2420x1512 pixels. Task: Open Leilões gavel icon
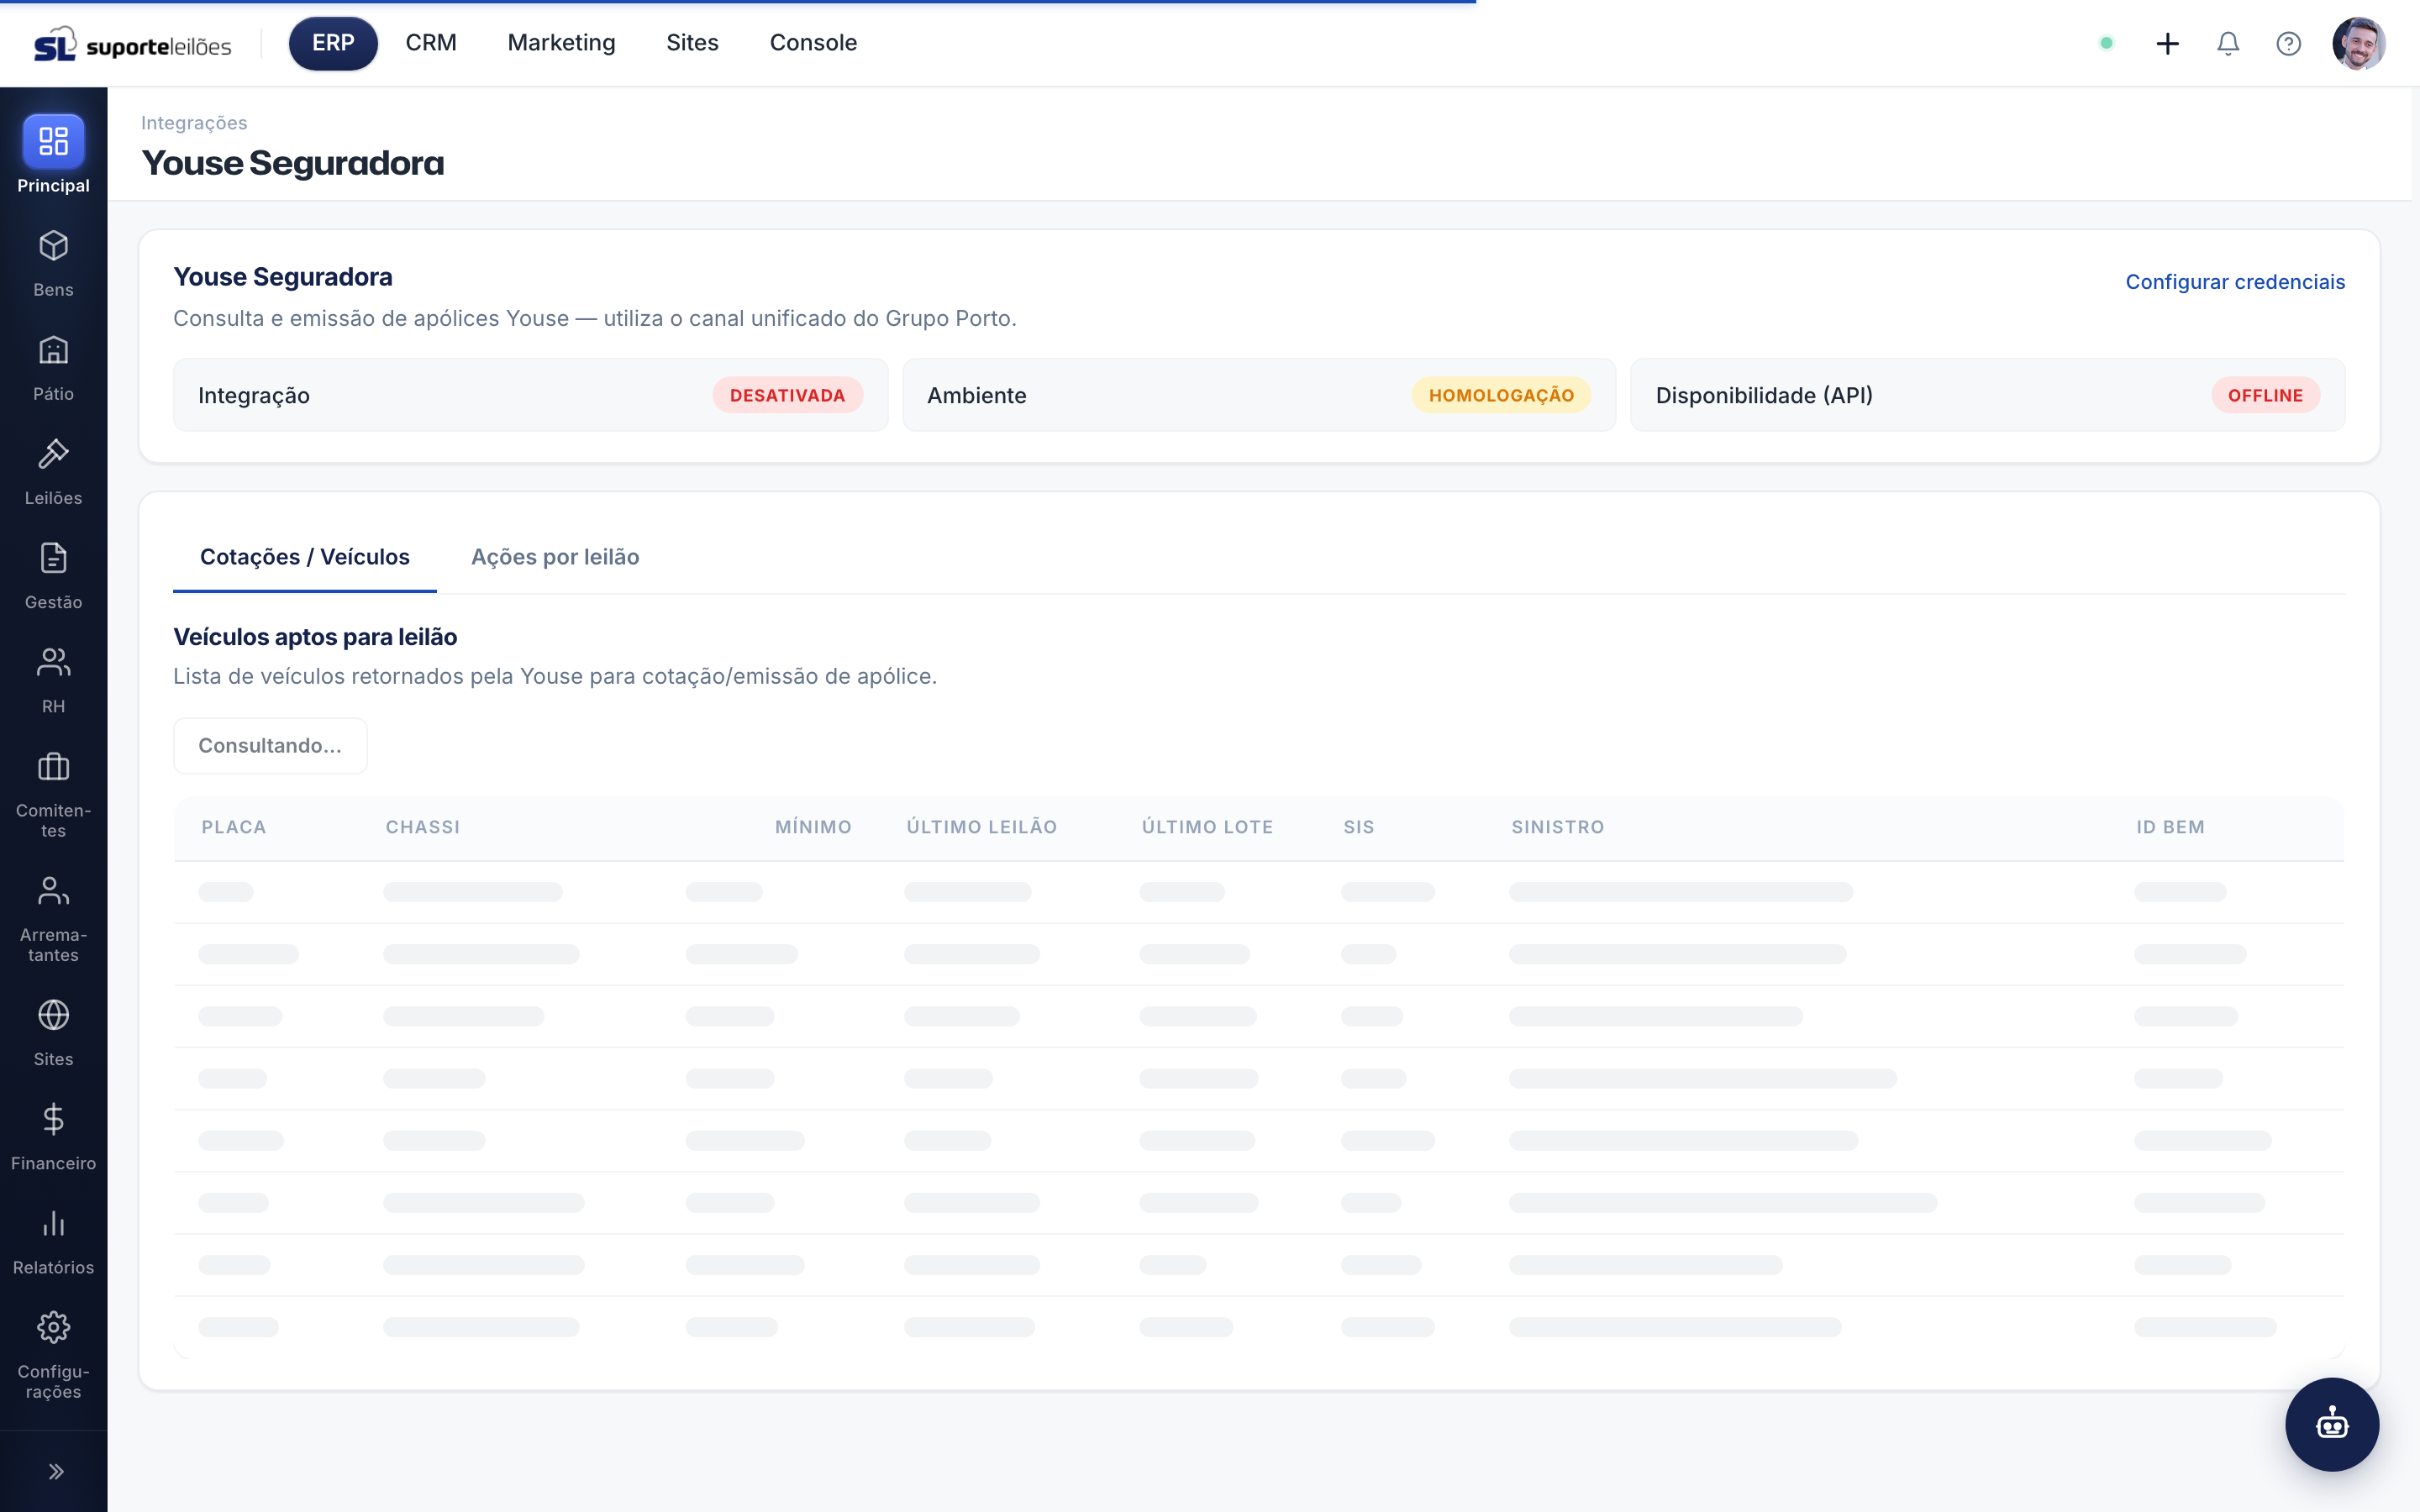click(53, 454)
